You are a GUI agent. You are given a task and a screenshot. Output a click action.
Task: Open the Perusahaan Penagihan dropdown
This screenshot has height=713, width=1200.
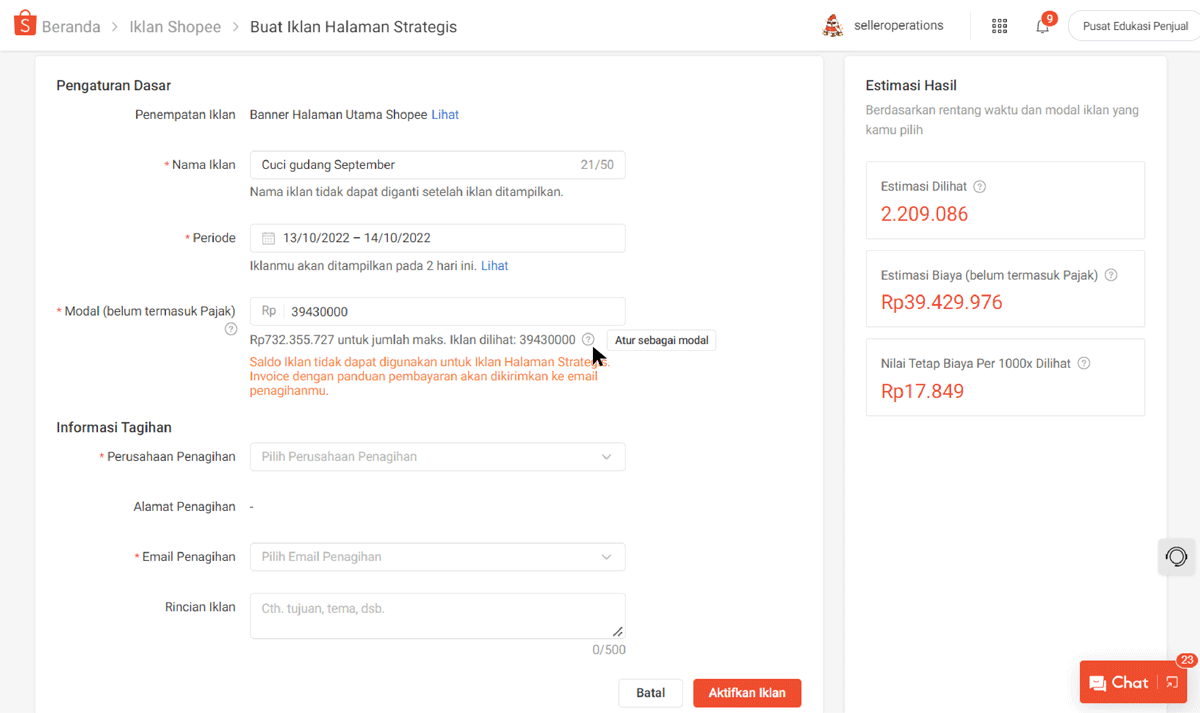(437, 456)
